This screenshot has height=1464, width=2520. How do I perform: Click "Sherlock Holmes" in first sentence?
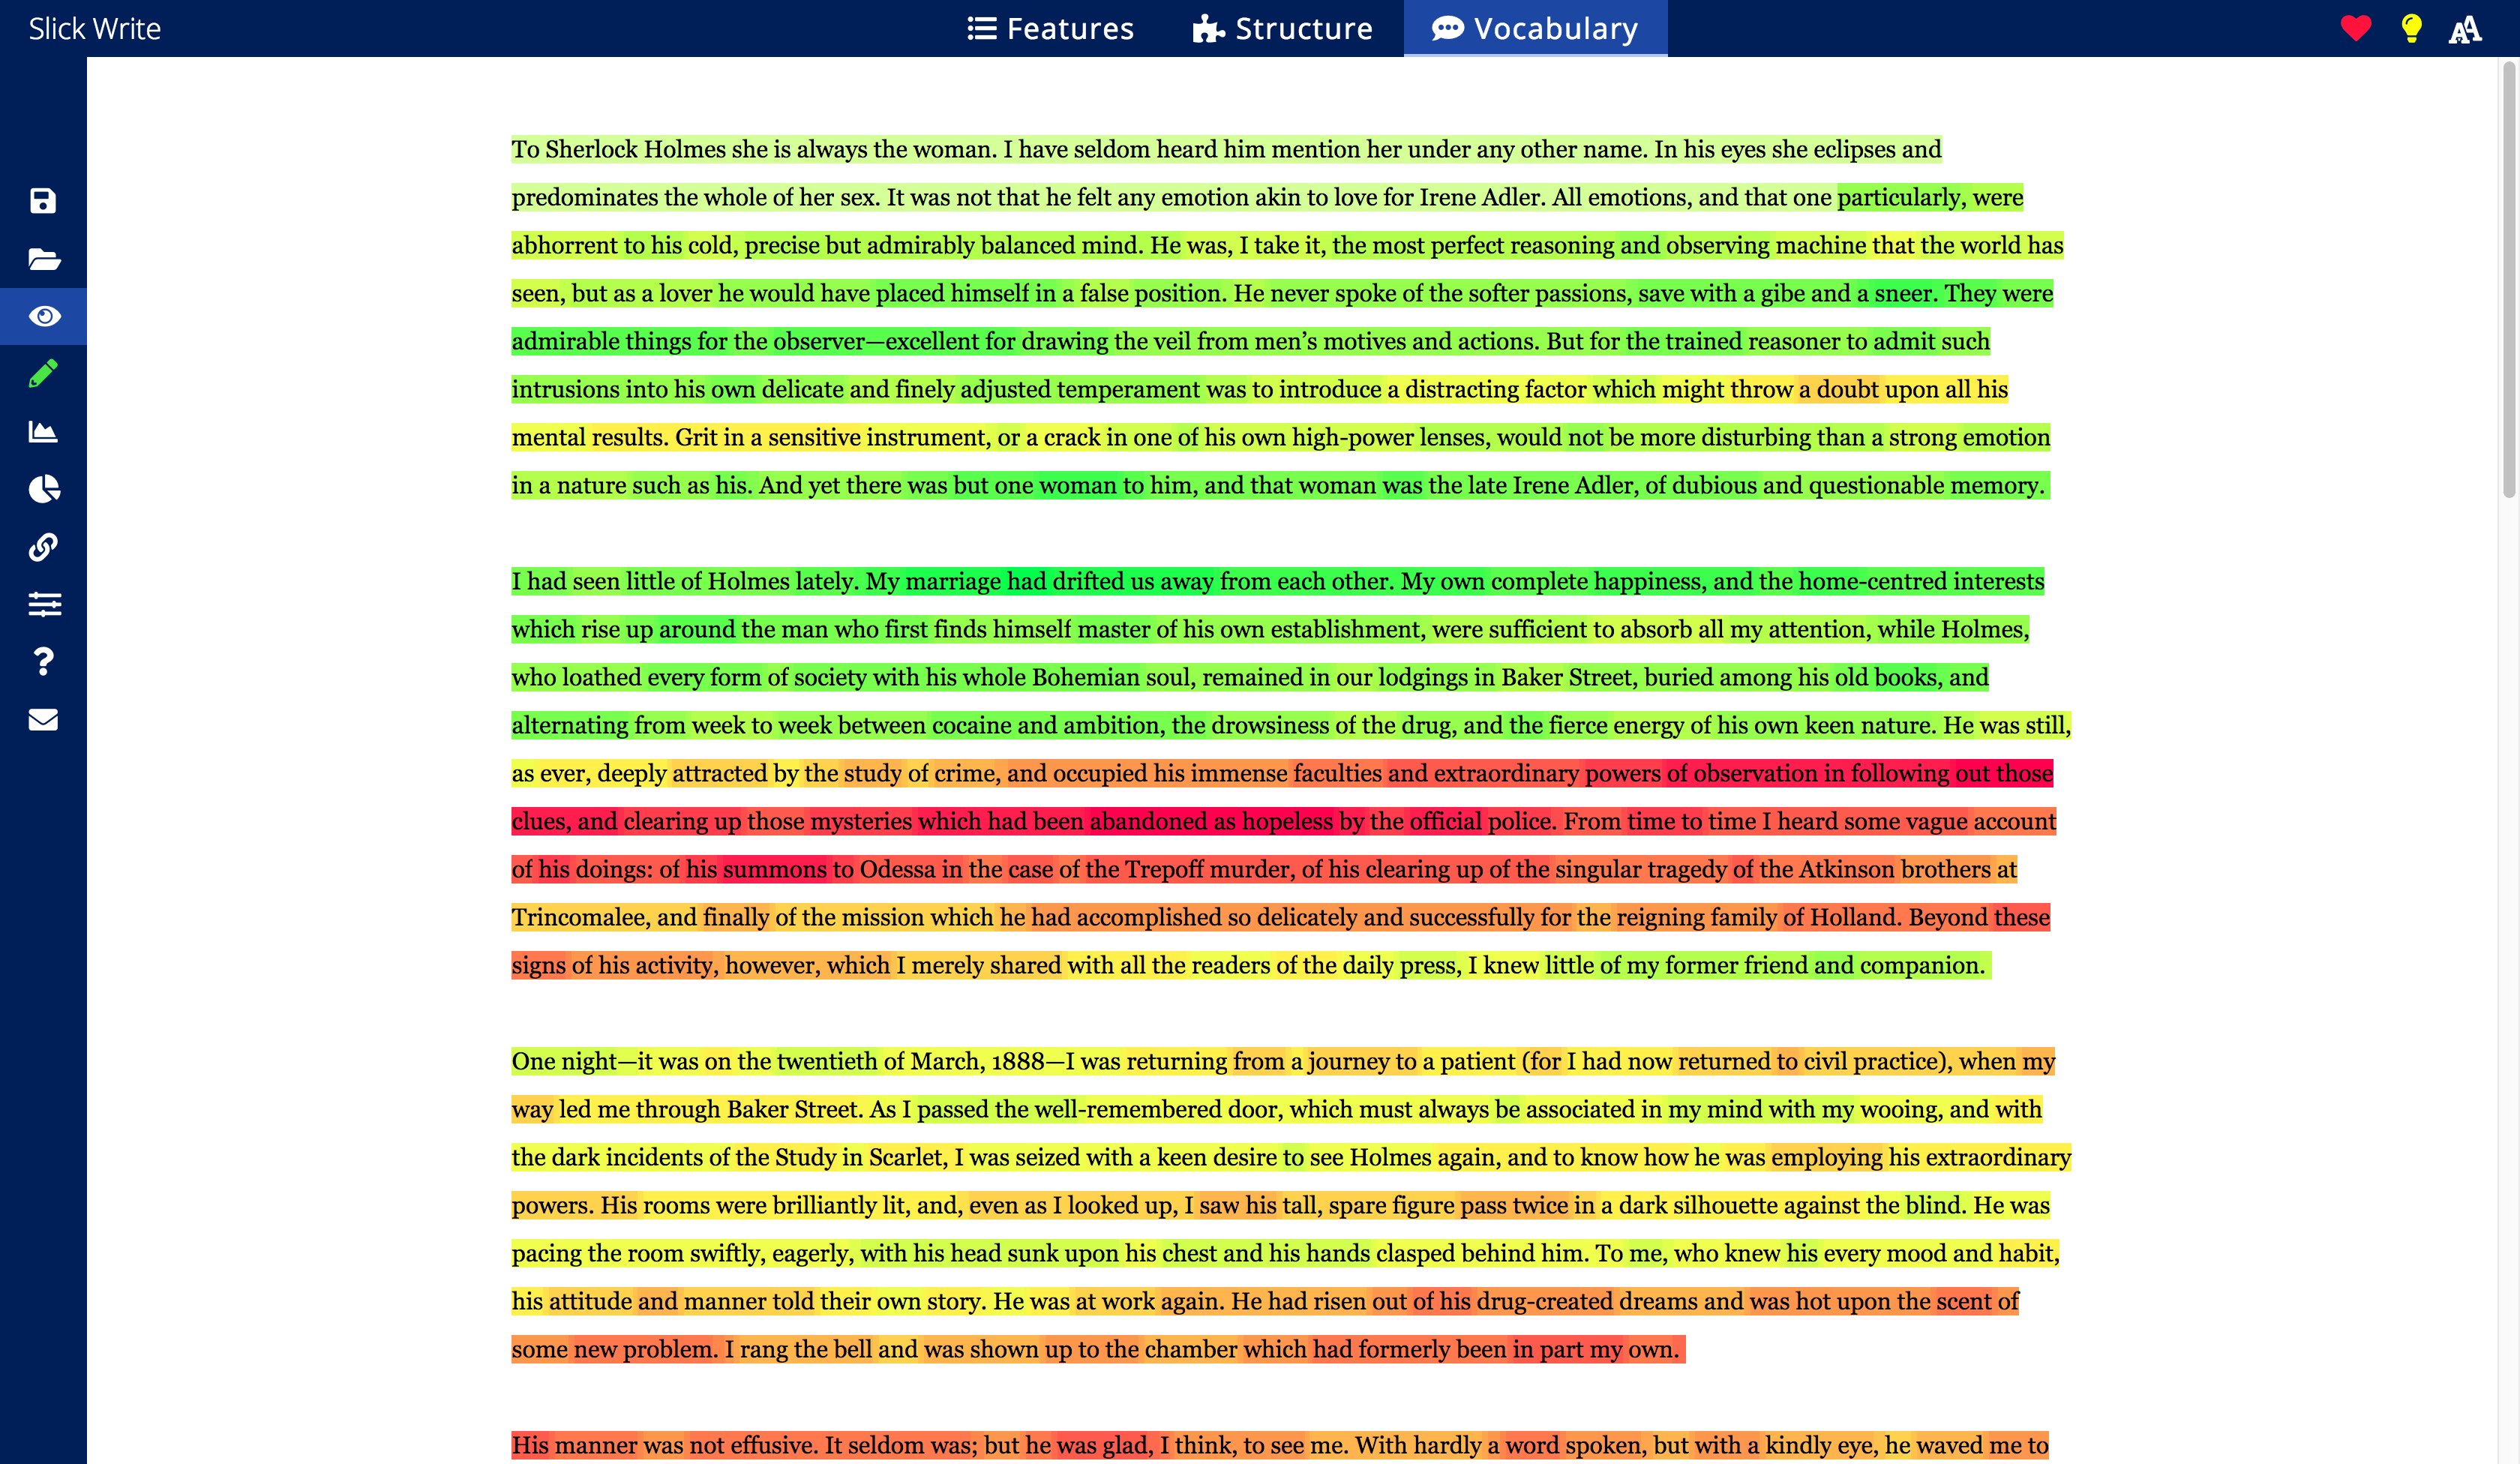[x=635, y=149]
